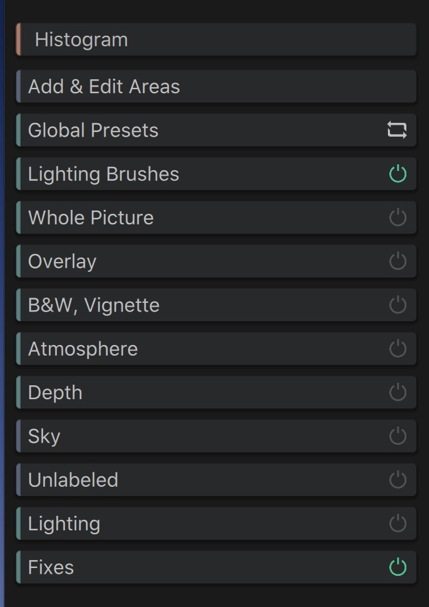Viewport: 429px width, 607px height.
Task: Disable the green Fixes power icon
Action: 398,568
